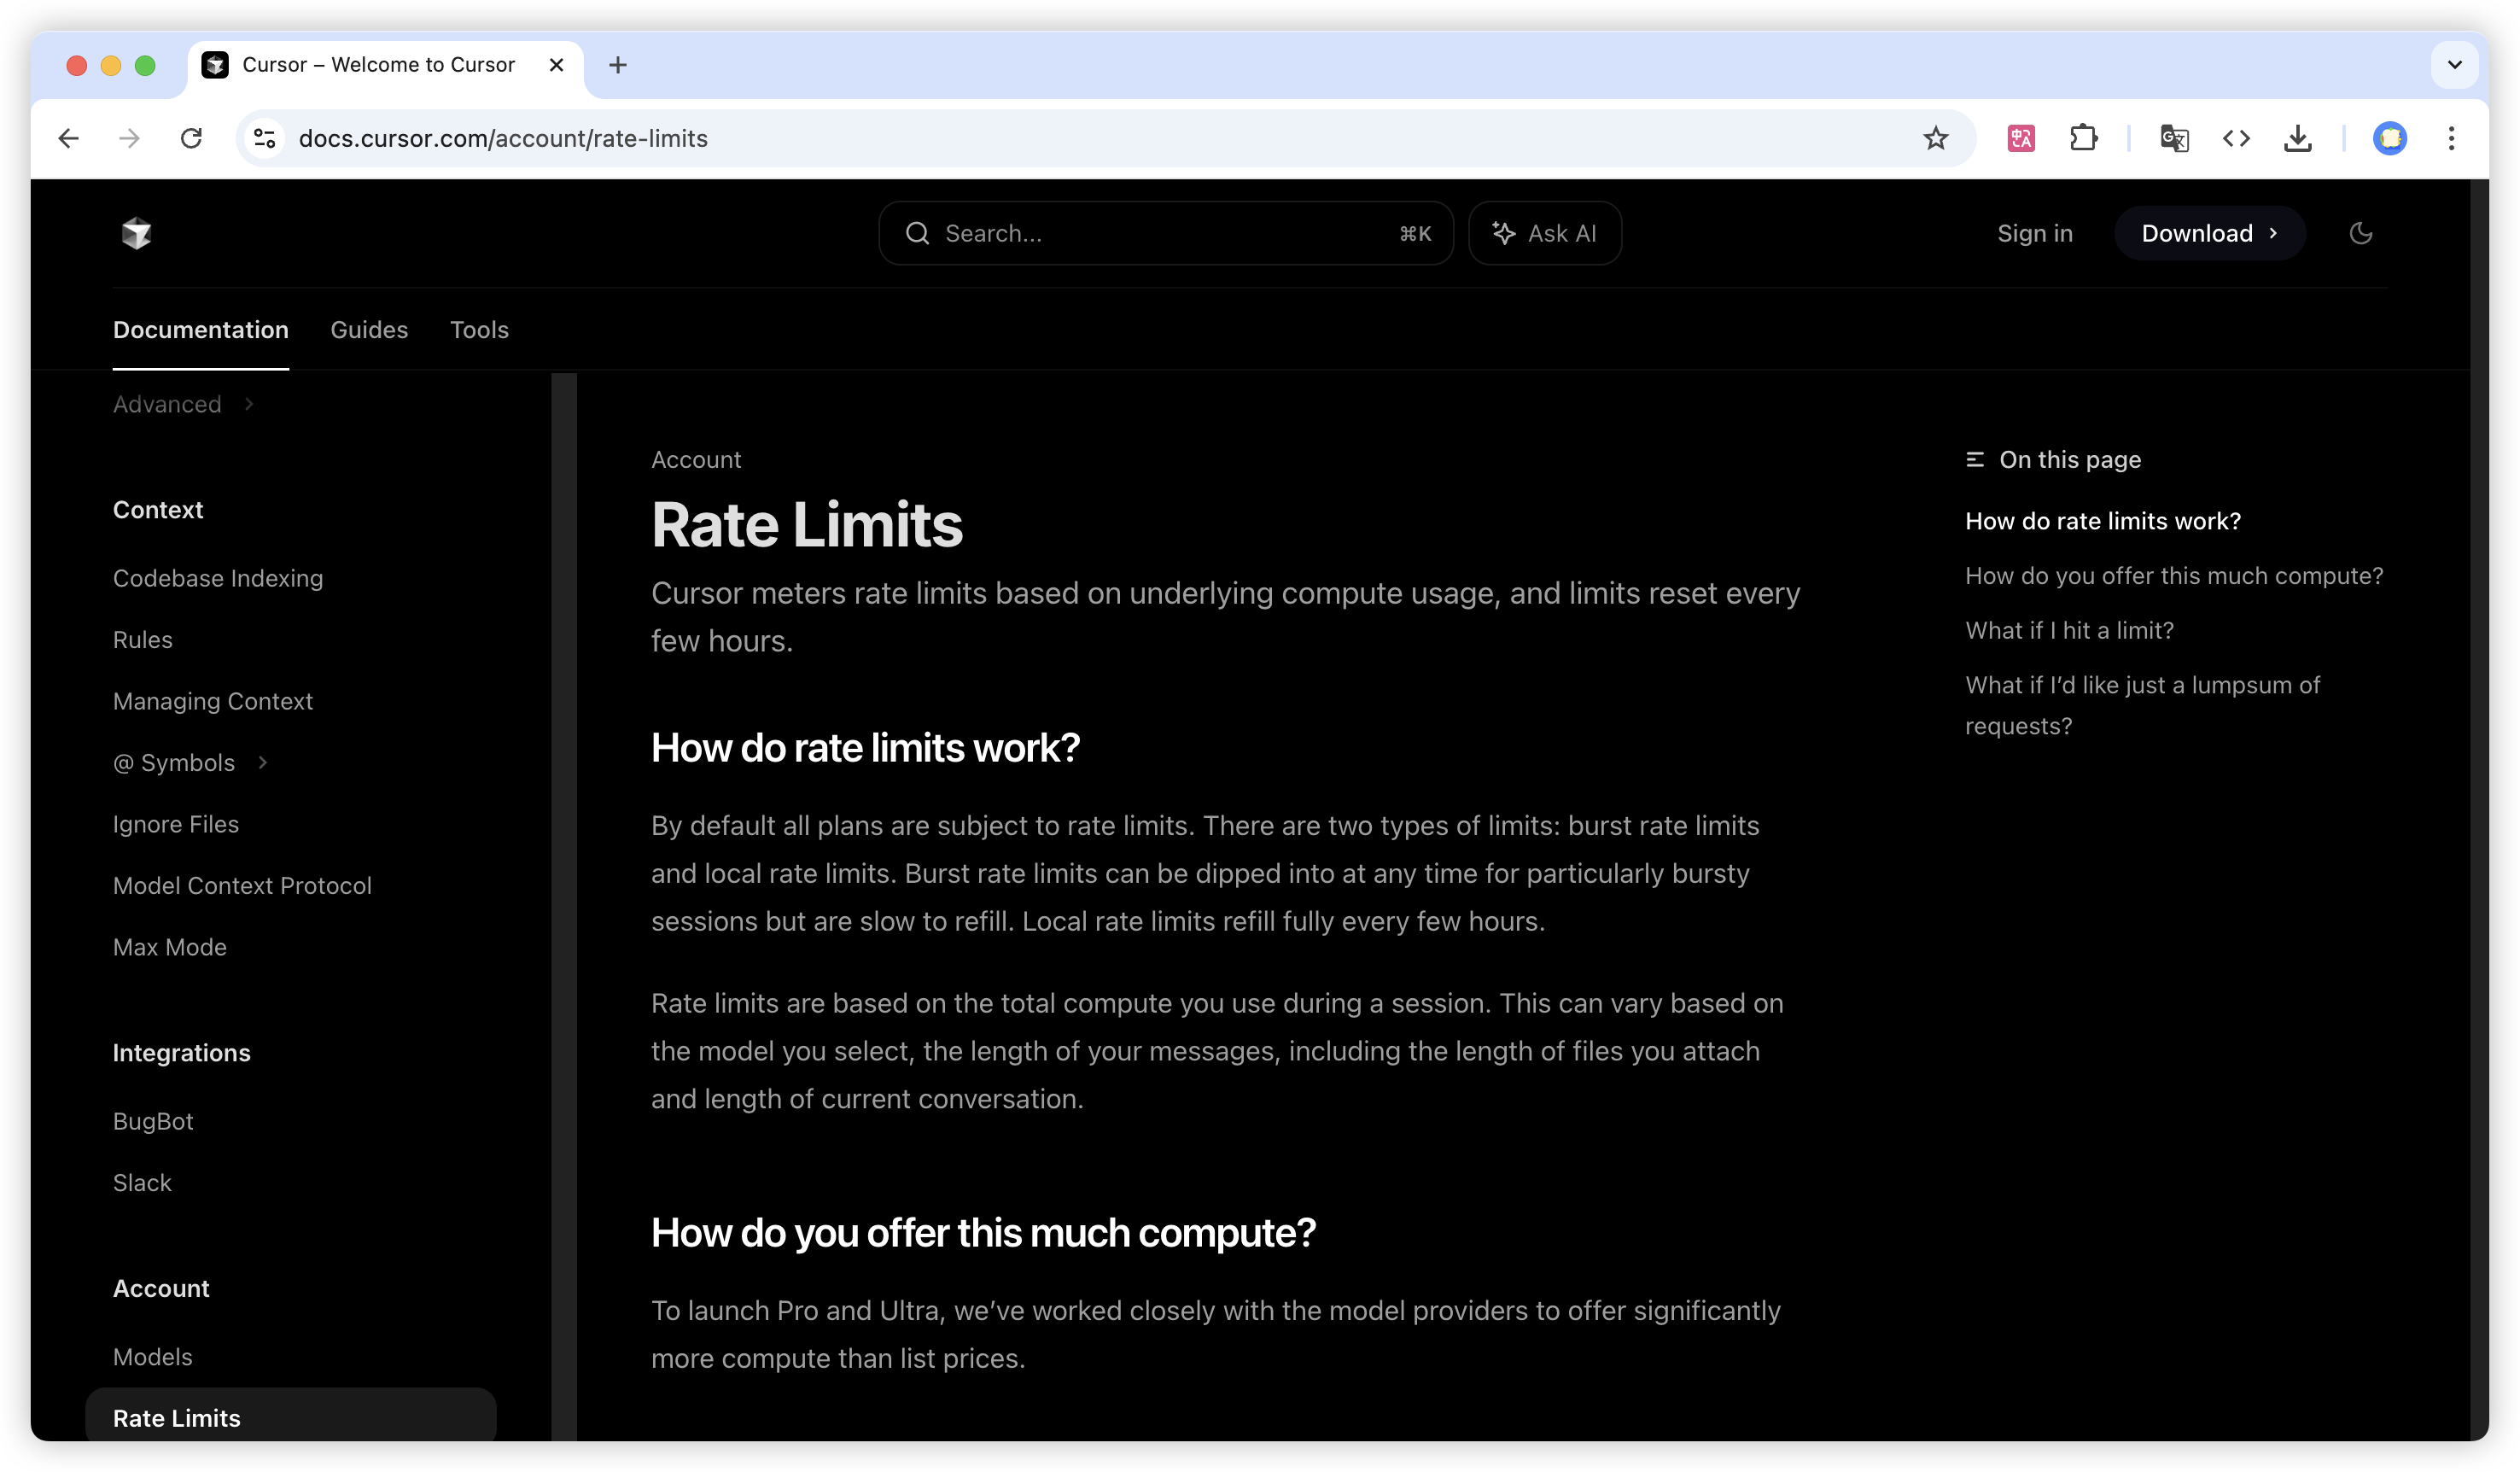Open Ignore Files page
Image resolution: width=2520 pixels, height=1472 pixels.
(176, 824)
